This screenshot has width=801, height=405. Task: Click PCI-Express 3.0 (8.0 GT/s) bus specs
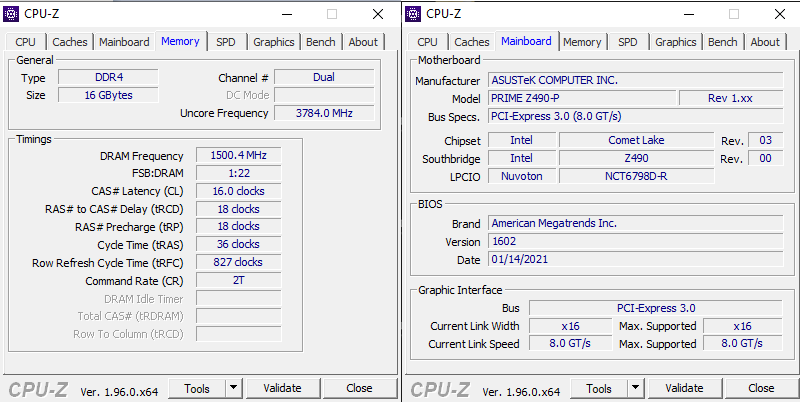click(635, 116)
